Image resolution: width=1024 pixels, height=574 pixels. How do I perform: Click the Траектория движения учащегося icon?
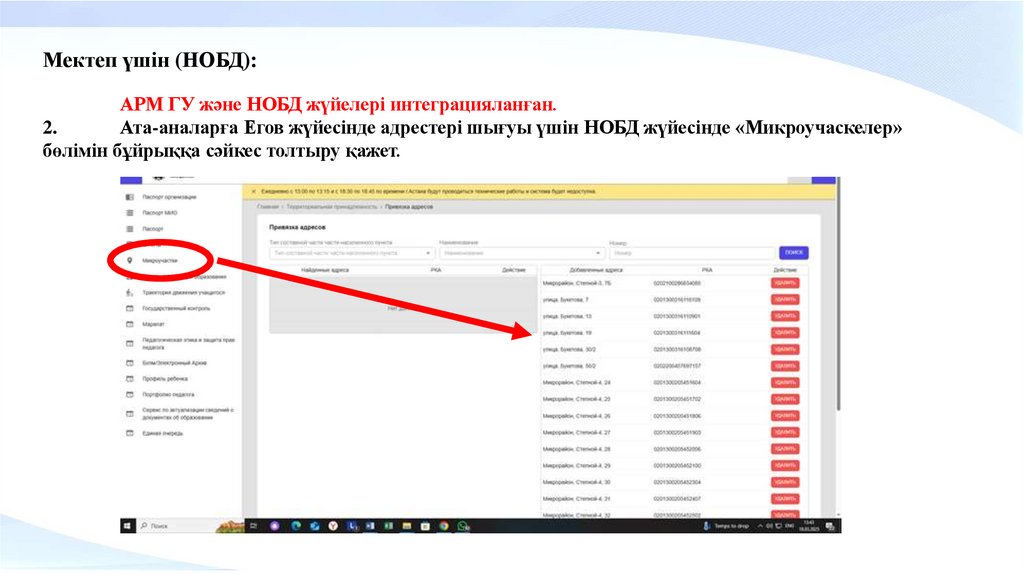click(x=129, y=293)
